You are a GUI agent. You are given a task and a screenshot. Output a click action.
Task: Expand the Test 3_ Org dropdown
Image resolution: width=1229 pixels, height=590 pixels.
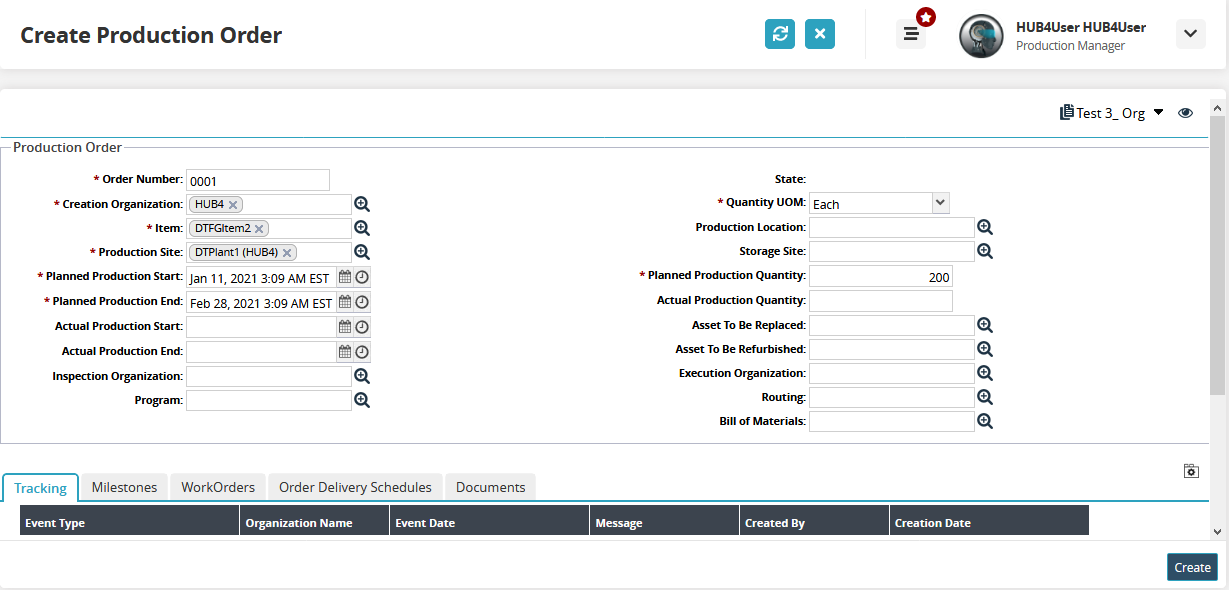pos(1158,112)
